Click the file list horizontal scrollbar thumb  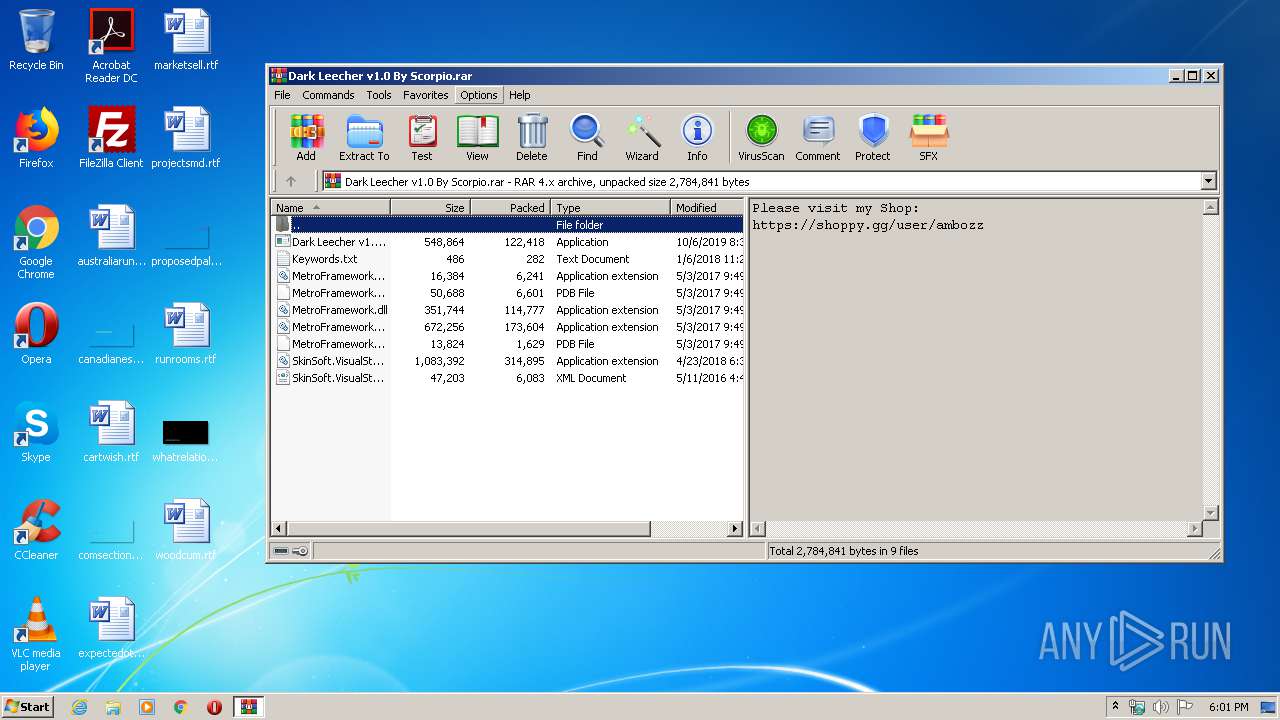[469, 528]
